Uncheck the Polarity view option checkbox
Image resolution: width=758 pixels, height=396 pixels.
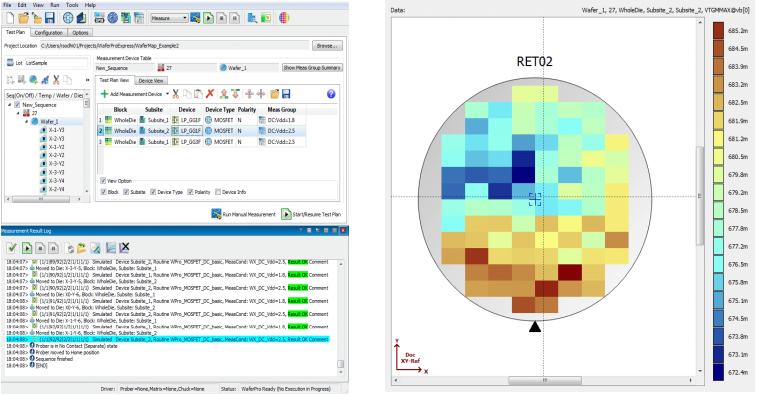click(190, 192)
